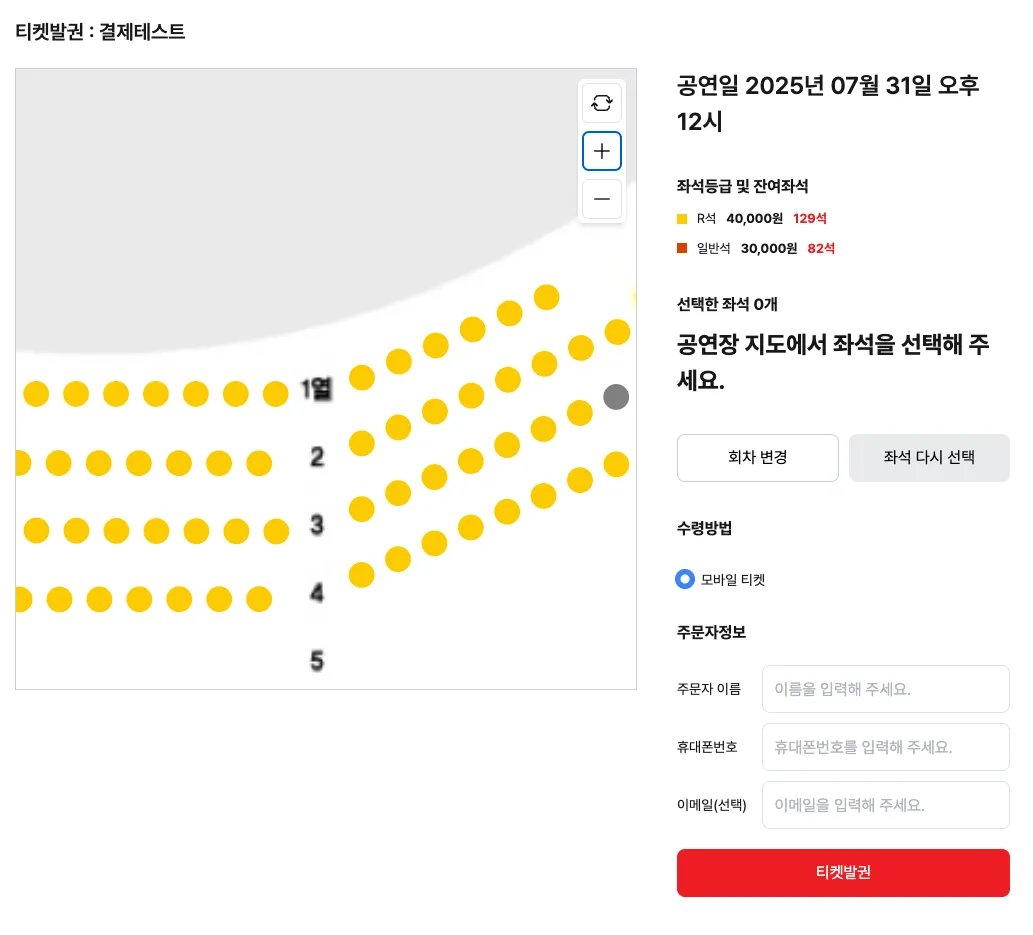The image size is (1033, 935).
Task: Choose the seat immediately left of row 2 label
Action: click(259, 463)
